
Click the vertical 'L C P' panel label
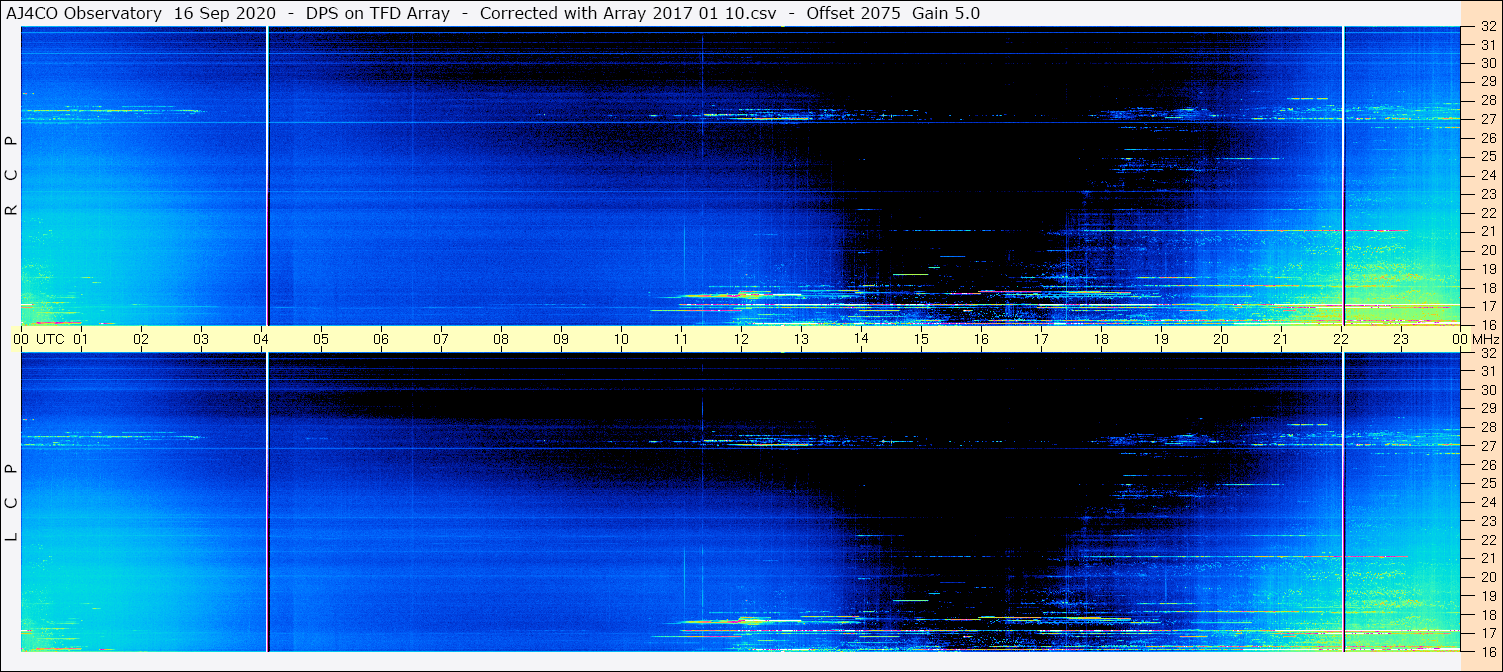point(12,503)
